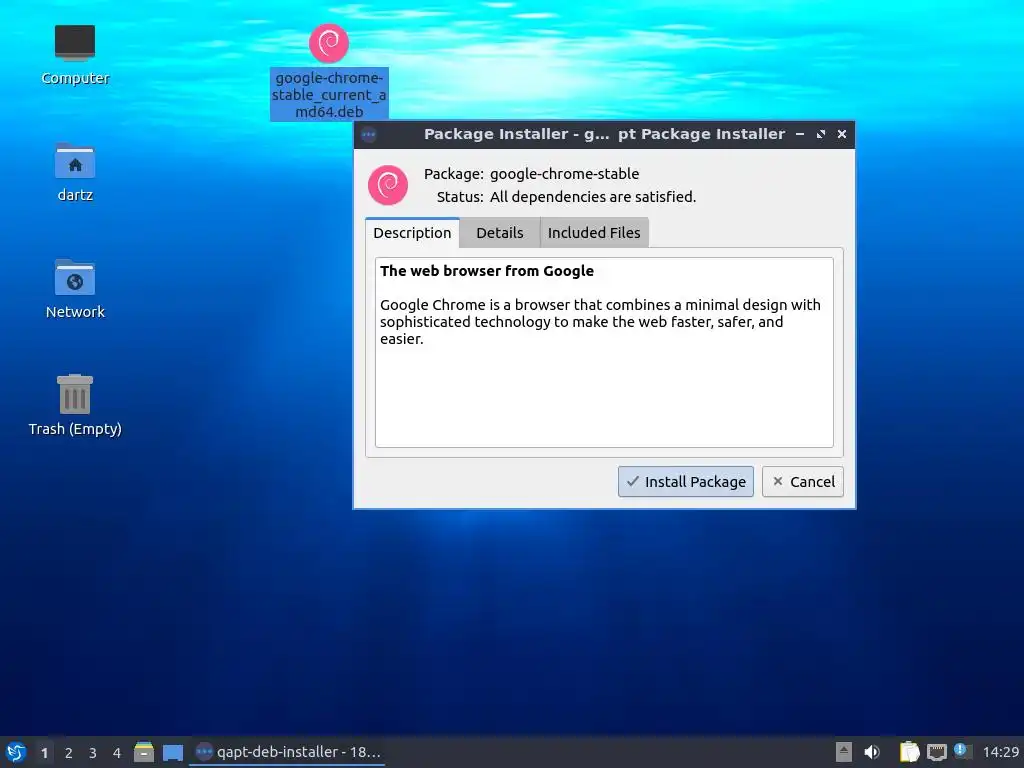Open the Lubuntu start menu
Image resolution: width=1024 pixels, height=768 pixels.
[x=15, y=752]
